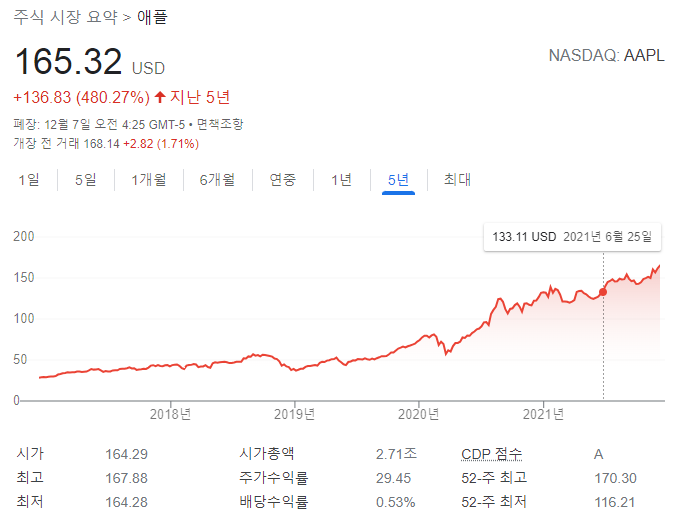Viewport: 693px width, 520px height.
Task: Click the 52-주 최저 value 116.21
Action: tap(615, 502)
